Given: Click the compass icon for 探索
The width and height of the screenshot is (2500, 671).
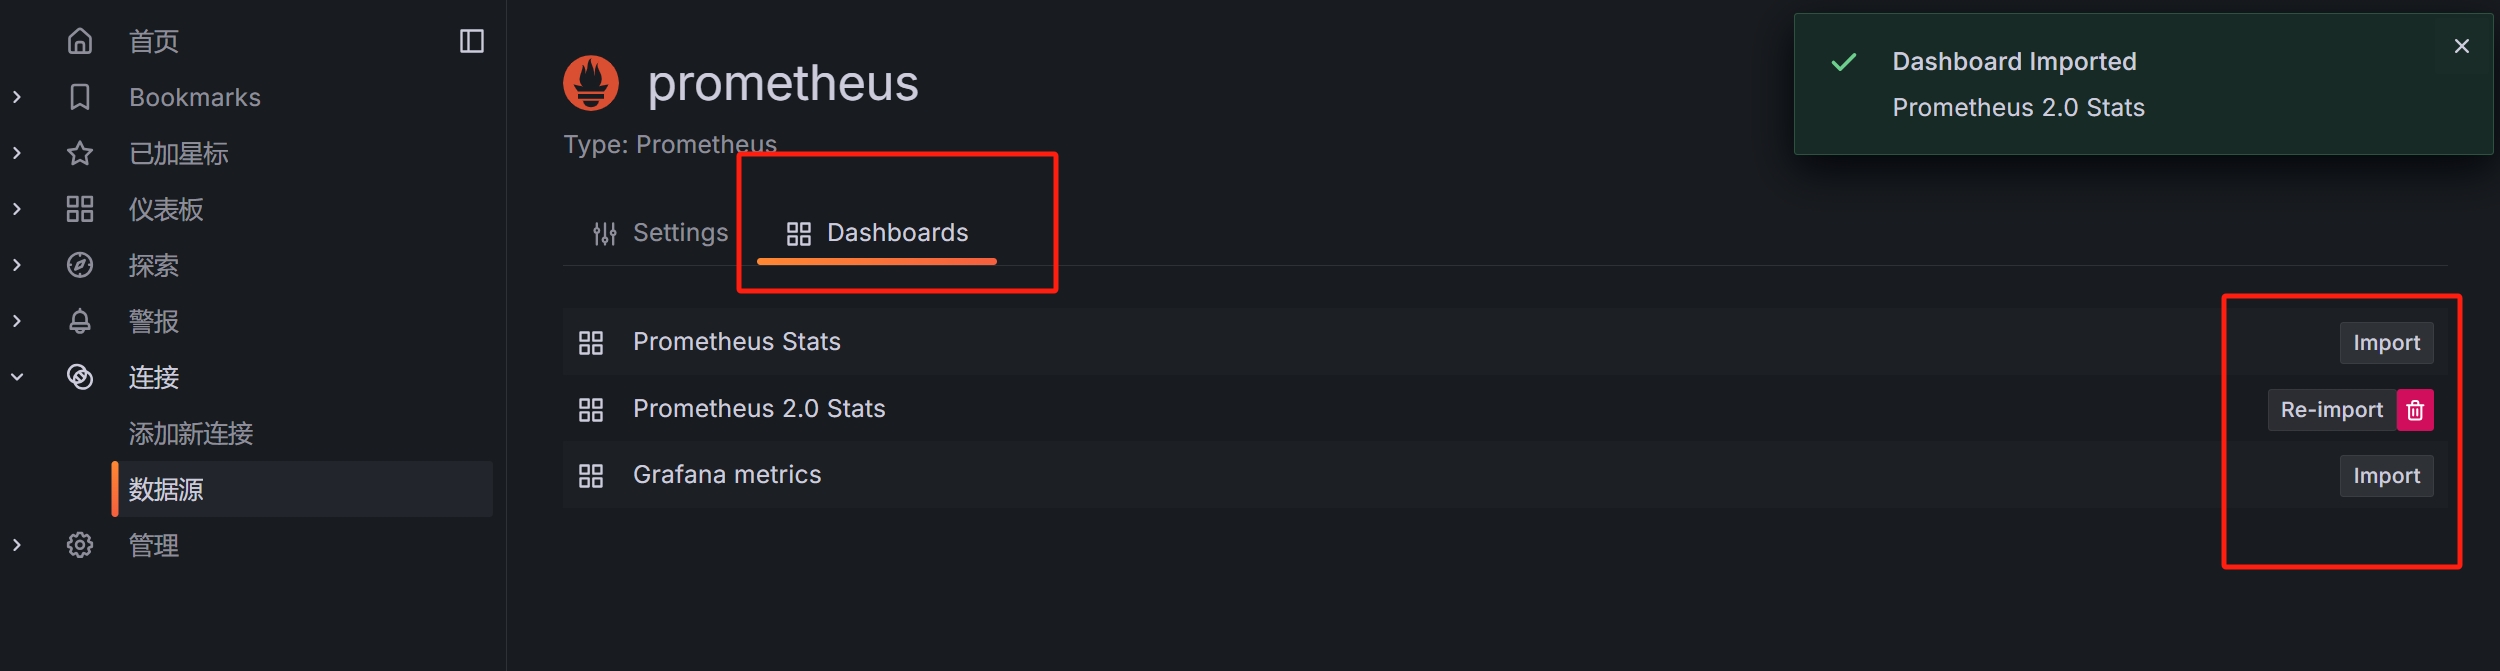Looking at the screenshot, I should (80, 265).
